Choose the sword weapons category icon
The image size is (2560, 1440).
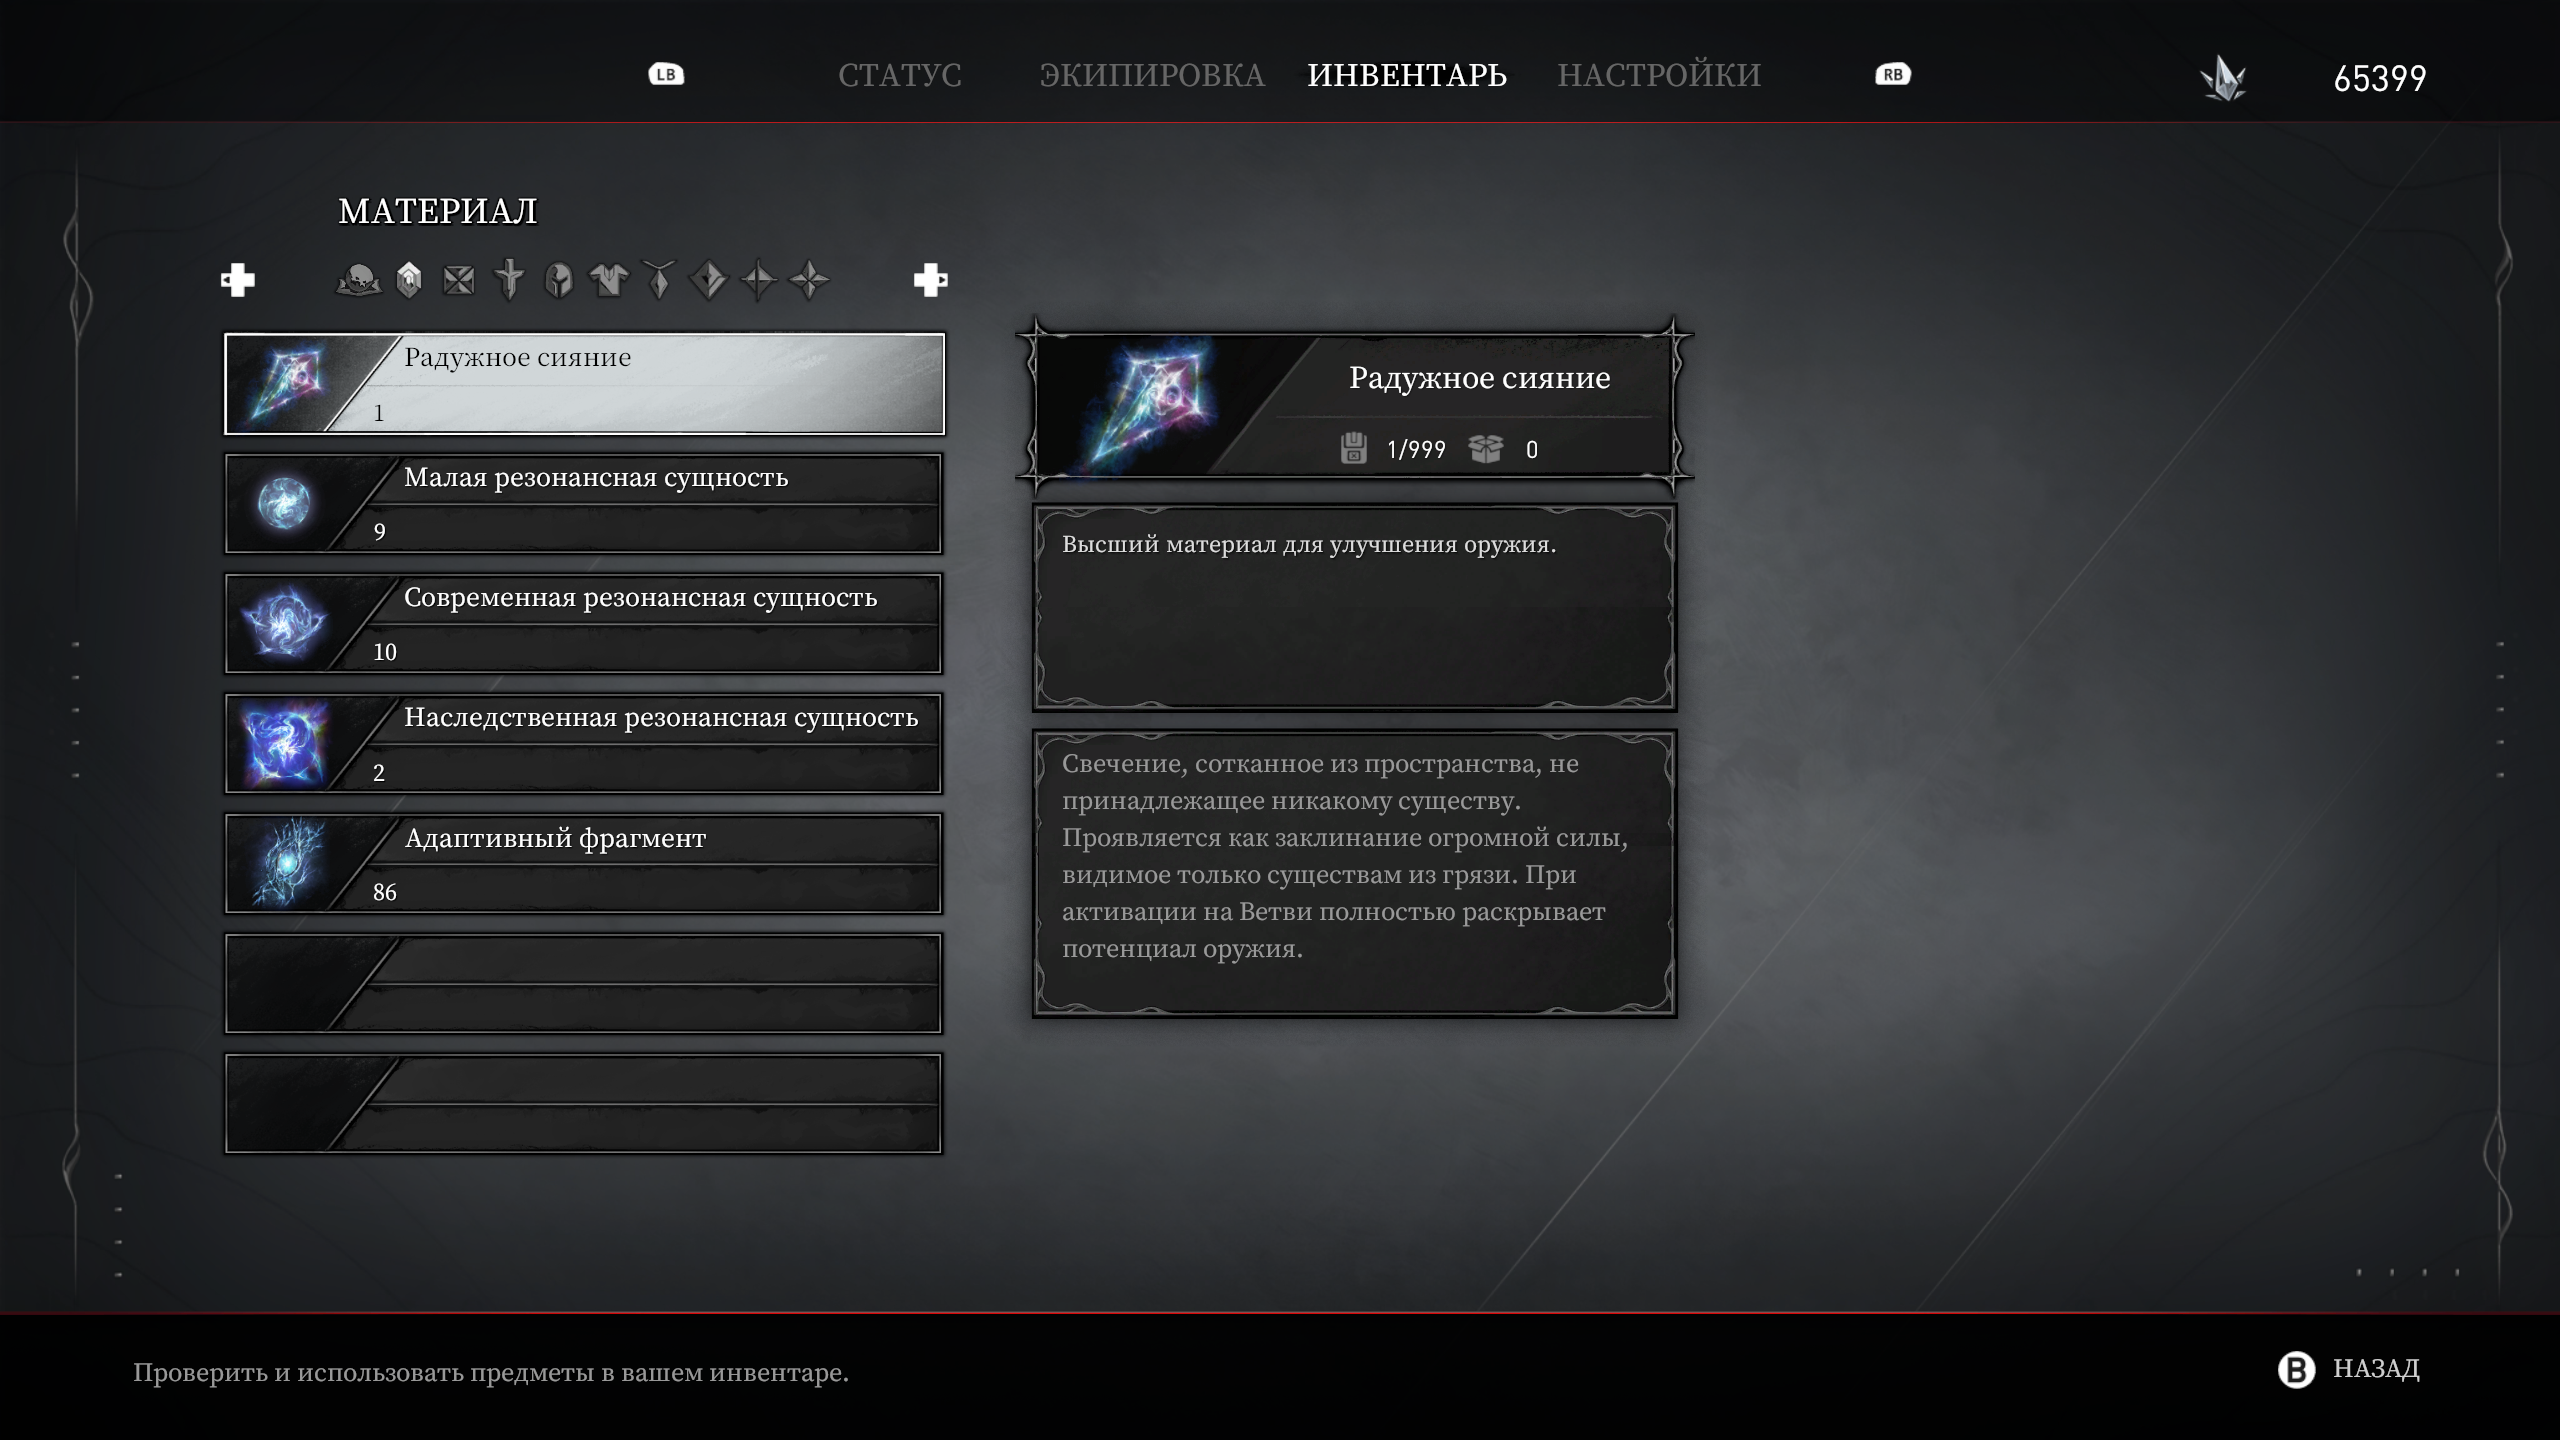[x=509, y=280]
